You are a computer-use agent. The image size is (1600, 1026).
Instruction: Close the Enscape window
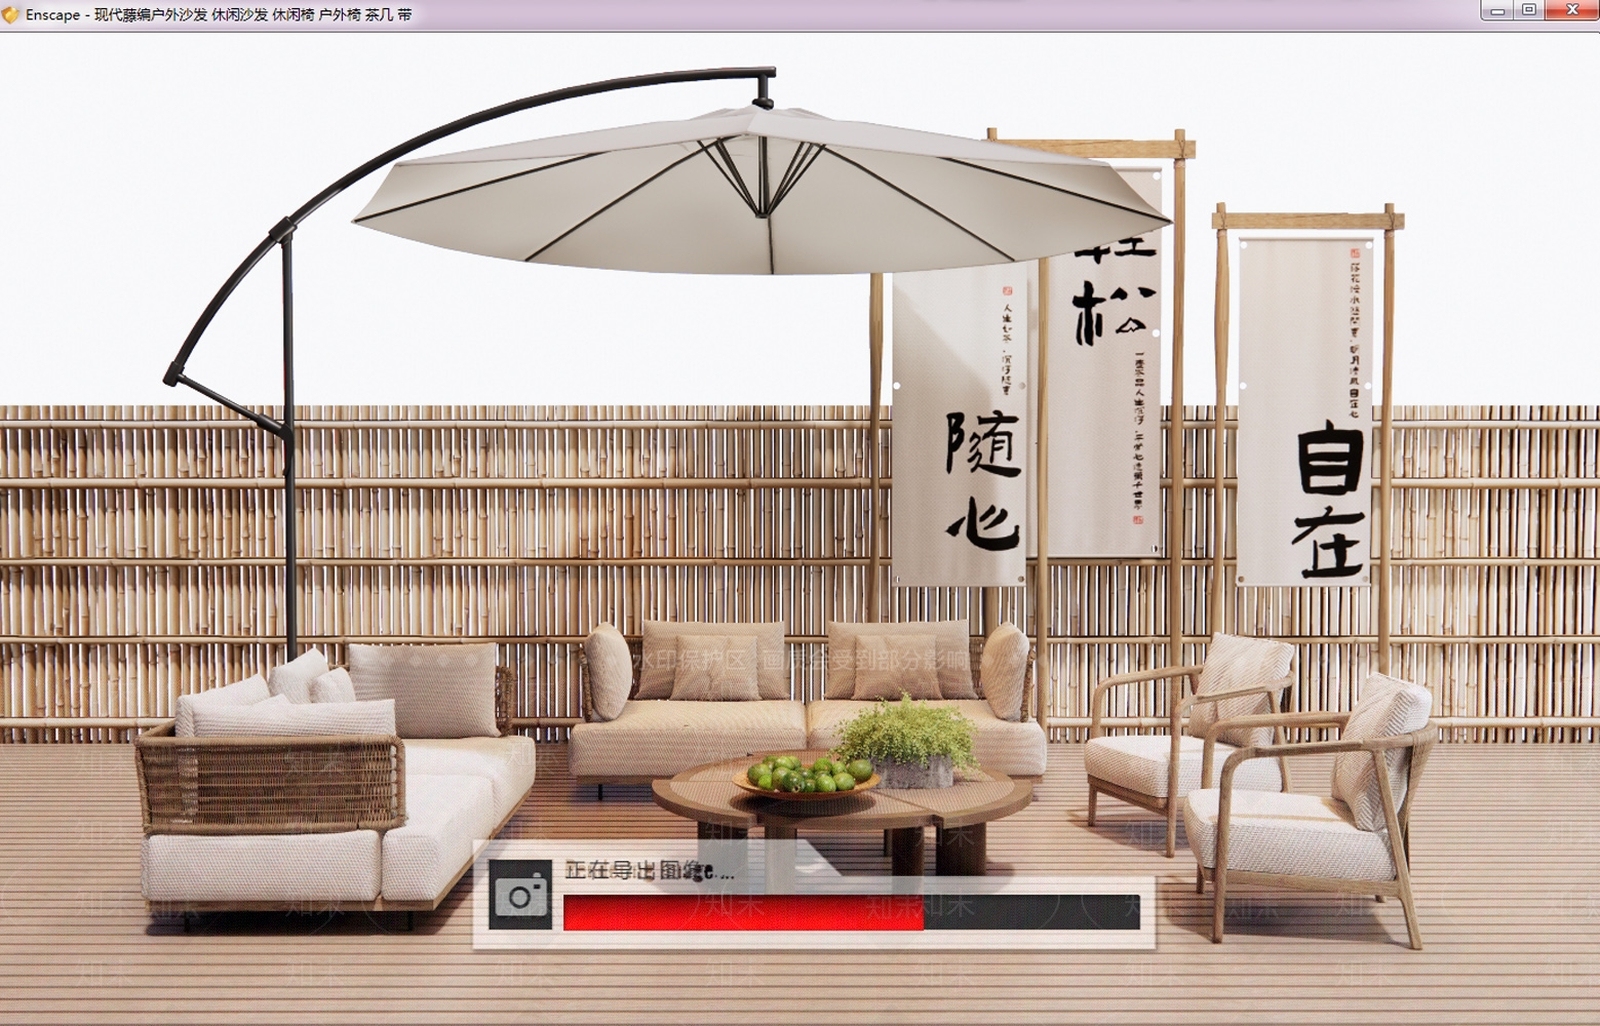coord(1572,11)
